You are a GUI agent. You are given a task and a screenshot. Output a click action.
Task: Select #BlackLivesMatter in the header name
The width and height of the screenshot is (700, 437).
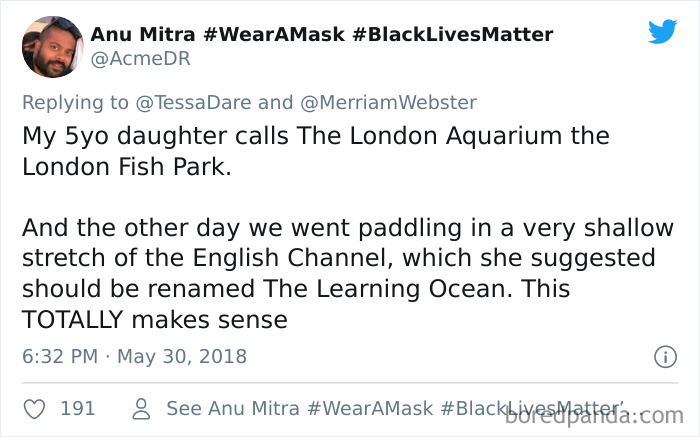point(452,35)
